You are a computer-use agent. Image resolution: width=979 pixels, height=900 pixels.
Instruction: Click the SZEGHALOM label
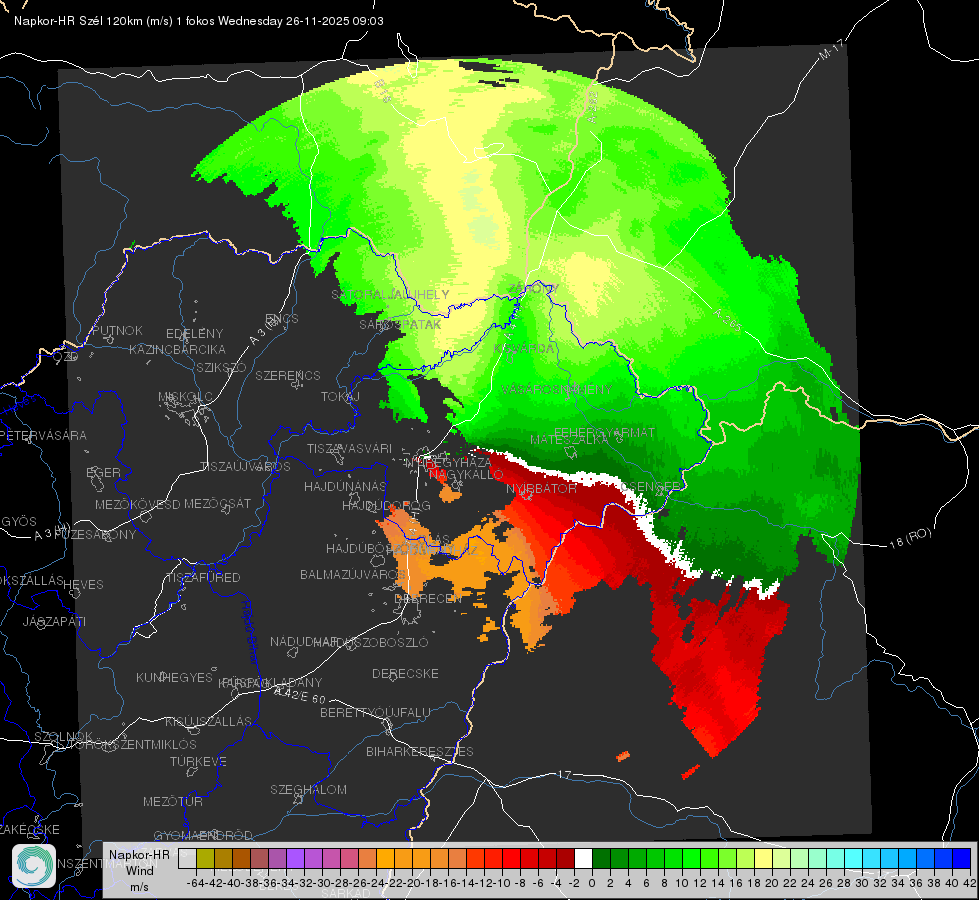[x=308, y=789]
